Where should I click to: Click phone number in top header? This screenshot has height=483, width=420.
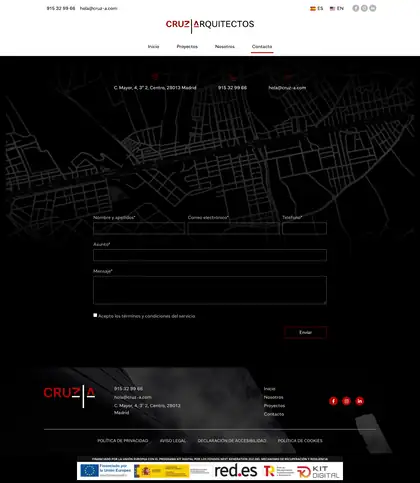click(61, 8)
